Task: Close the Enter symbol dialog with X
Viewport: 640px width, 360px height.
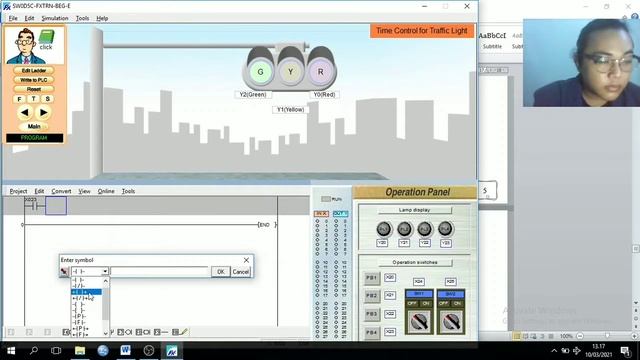Action: point(246,260)
